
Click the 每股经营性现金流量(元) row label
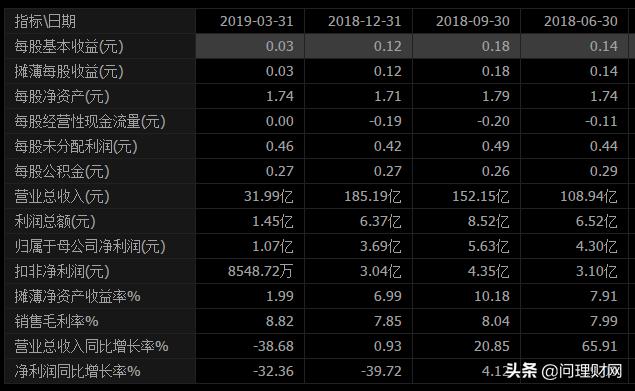[90, 121]
